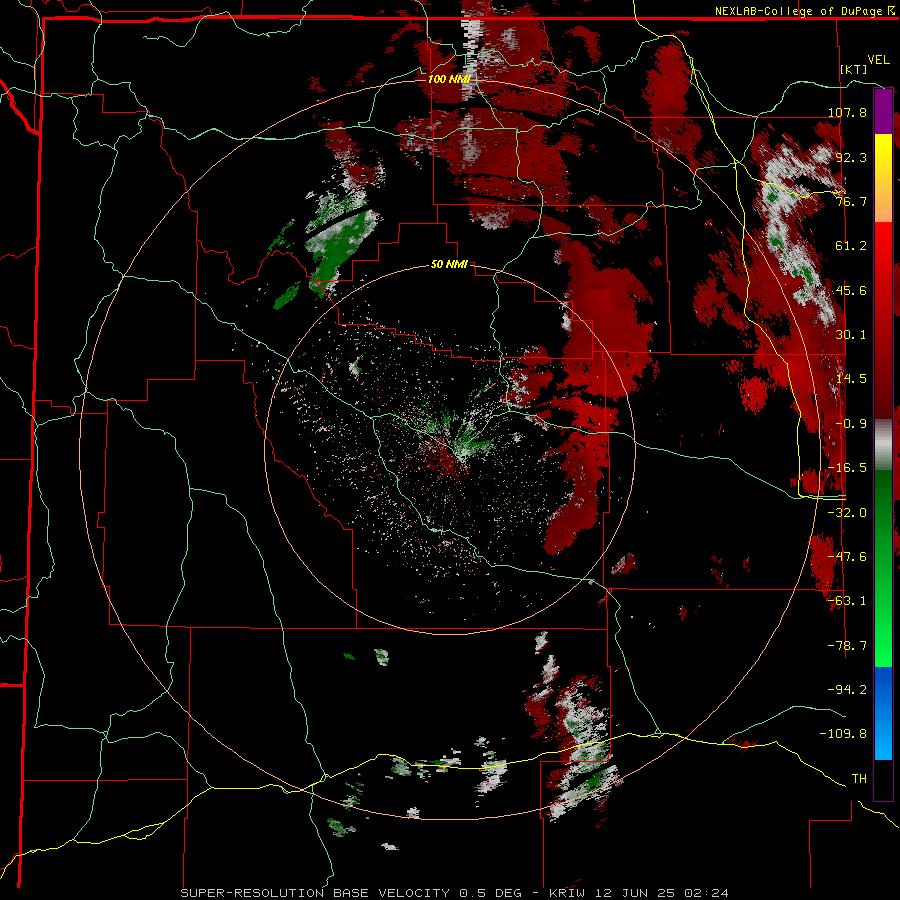Pick the purple segment of the velocity color bar
The image size is (900, 900).
pyautogui.click(x=883, y=111)
